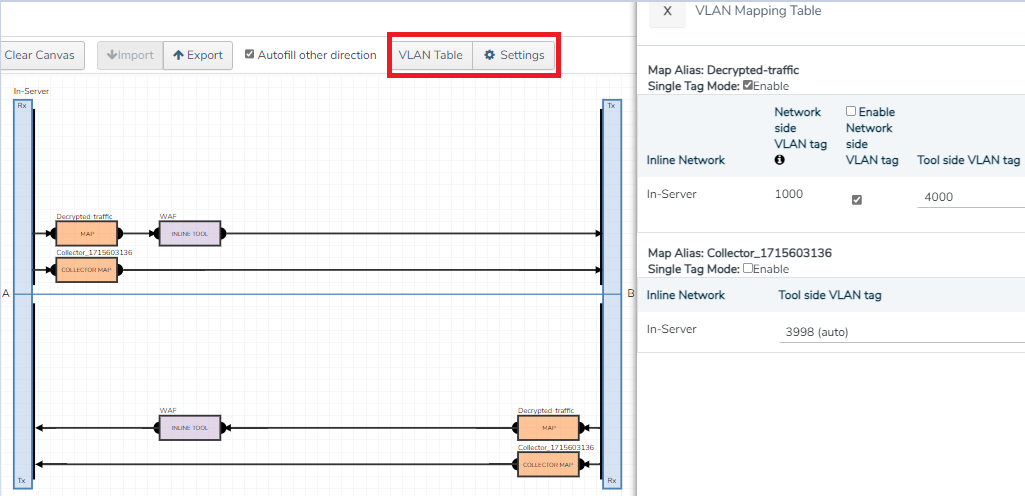Select top Decrypted-traffic MAP block

pos(86,233)
